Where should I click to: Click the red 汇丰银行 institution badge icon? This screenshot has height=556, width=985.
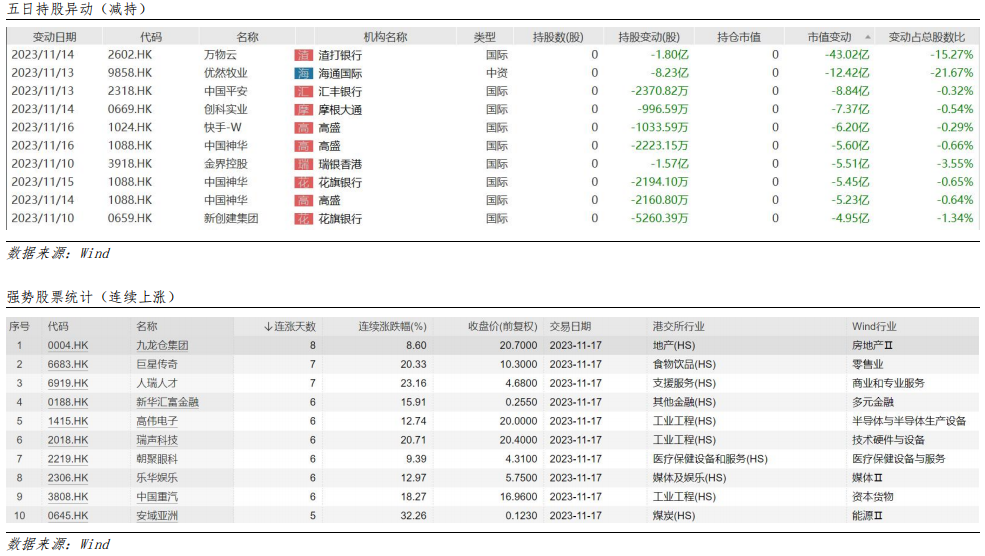coord(303,92)
